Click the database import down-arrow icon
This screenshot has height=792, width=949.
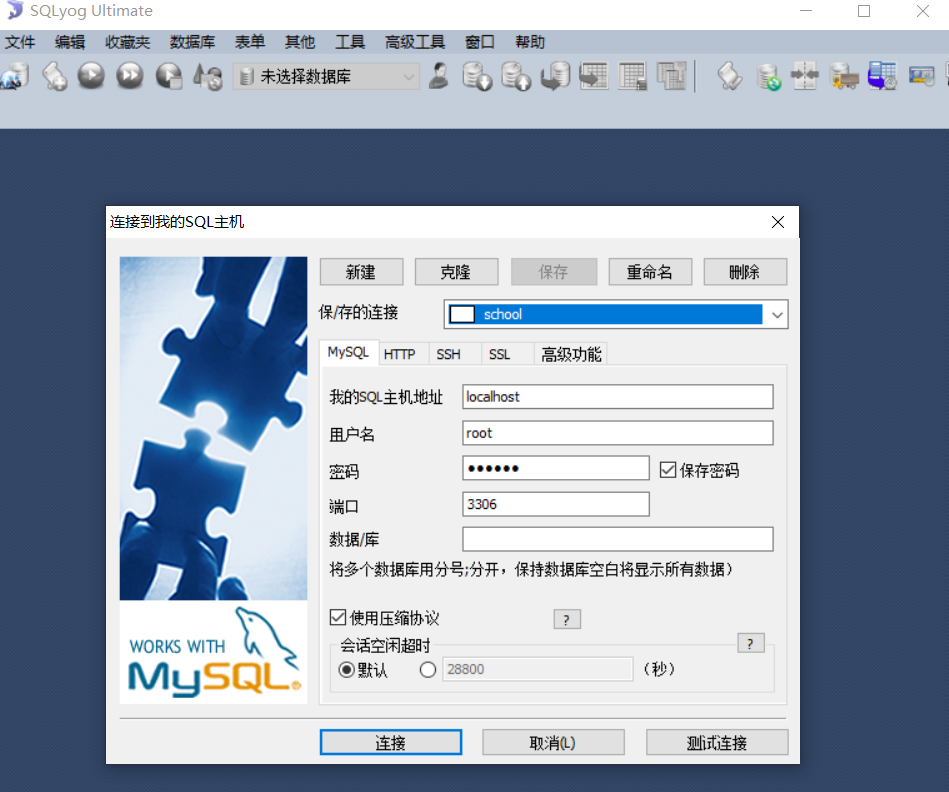pyautogui.click(x=477, y=76)
